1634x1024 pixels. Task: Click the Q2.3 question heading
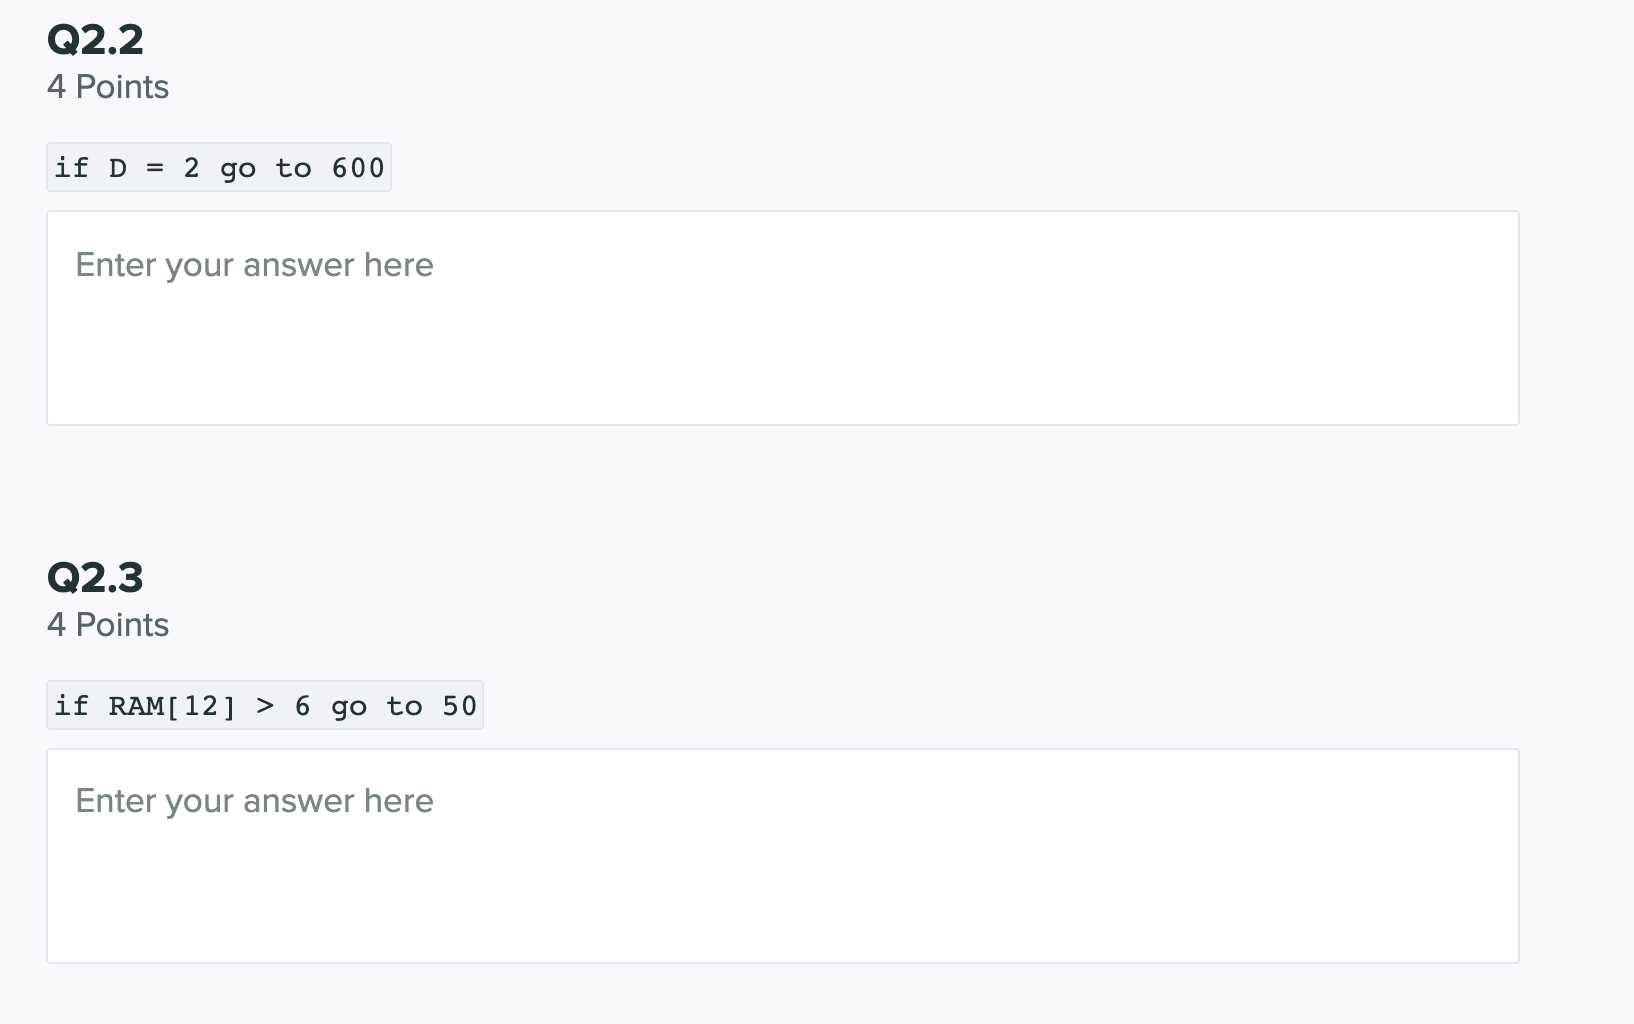click(95, 576)
